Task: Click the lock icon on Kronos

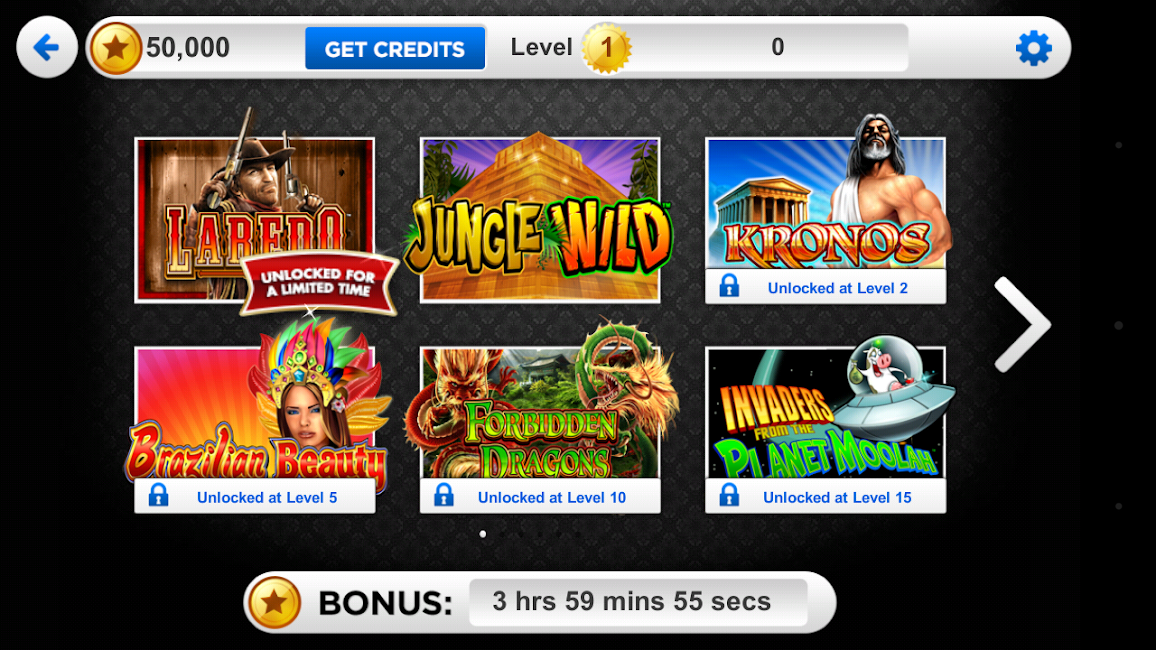Action: [729, 286]
